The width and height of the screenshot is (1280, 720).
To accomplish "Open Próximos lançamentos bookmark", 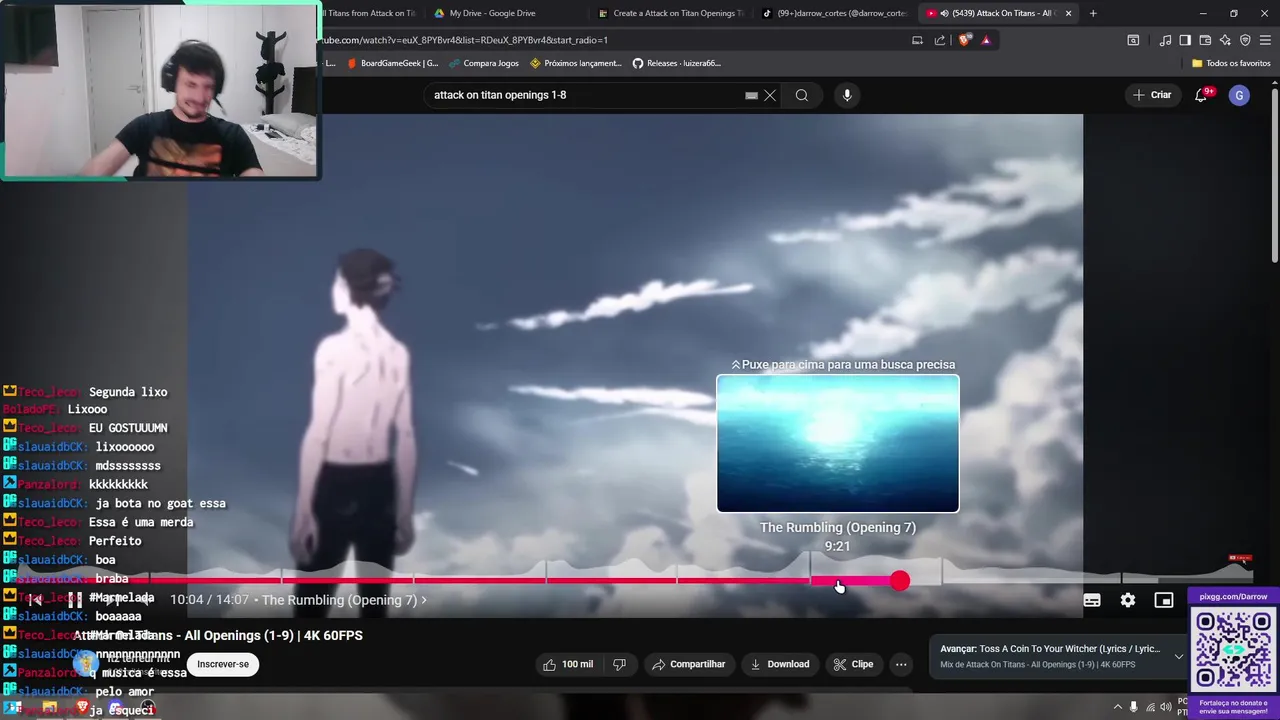I will pyautogui.click(x=576, y=63).
